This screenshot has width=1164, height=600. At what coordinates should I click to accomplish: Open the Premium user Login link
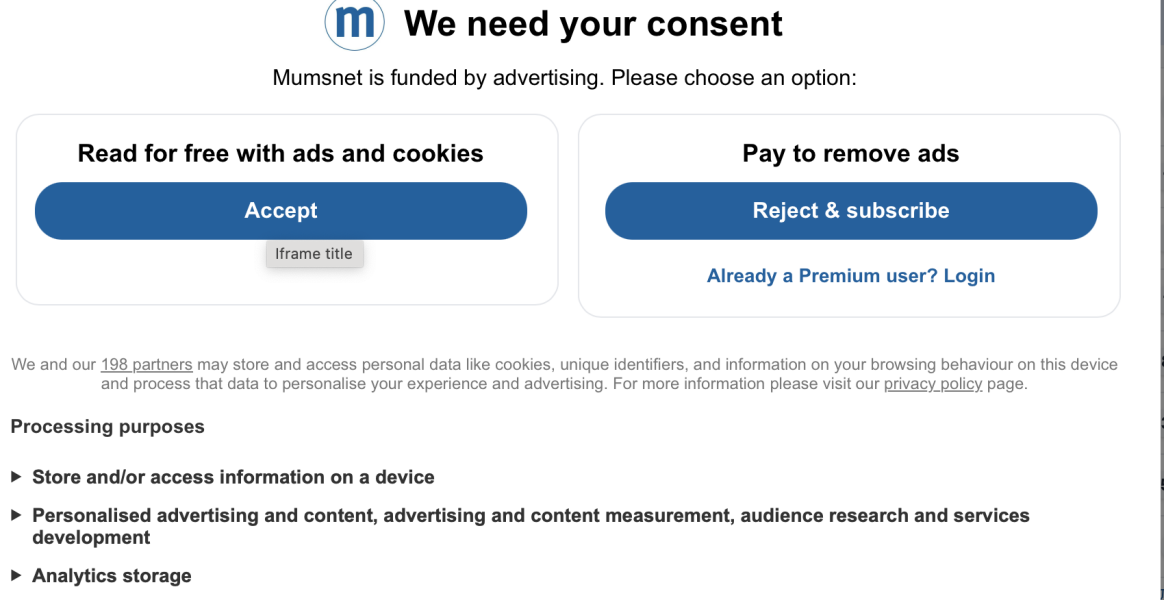tap(850, 275)
